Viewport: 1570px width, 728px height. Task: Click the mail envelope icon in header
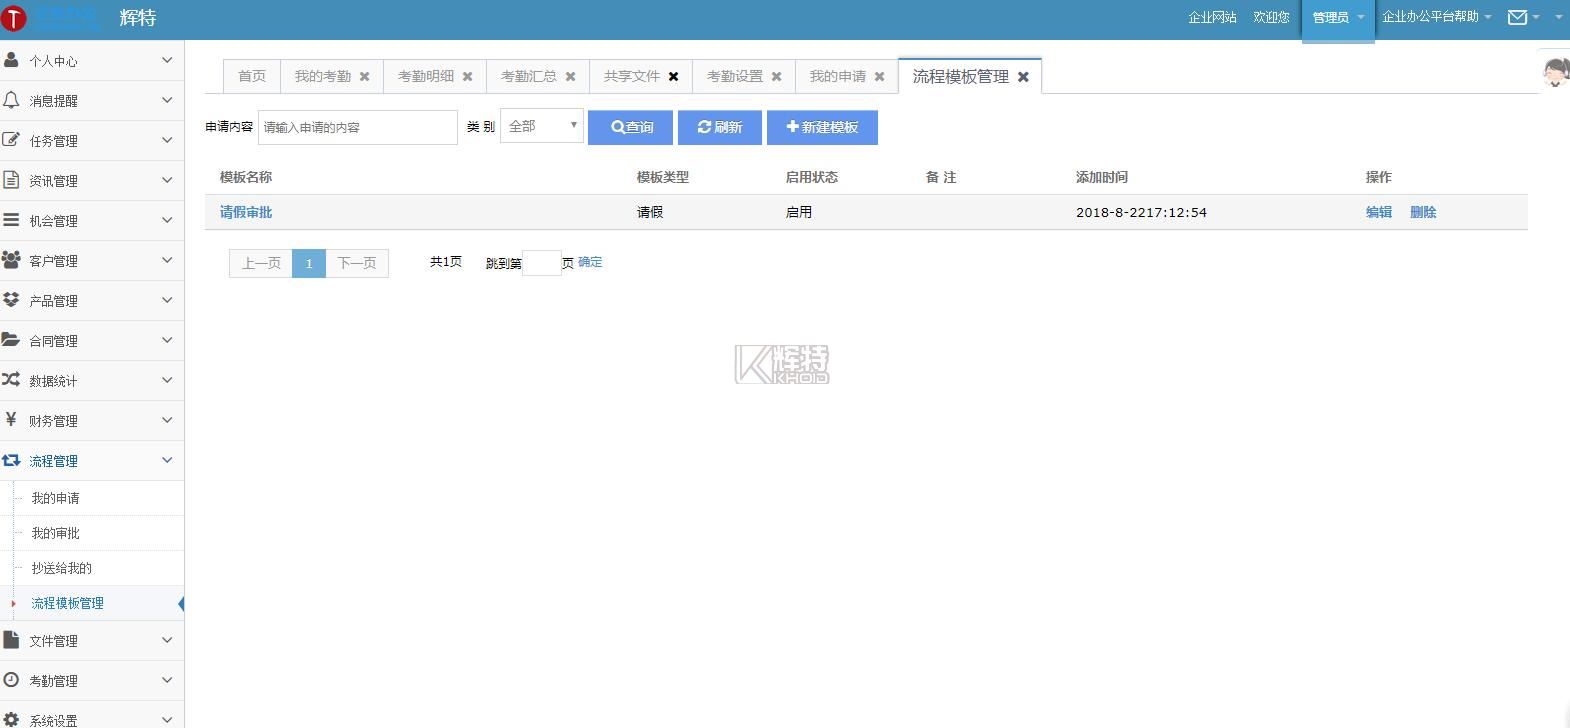click(1517, 17)
